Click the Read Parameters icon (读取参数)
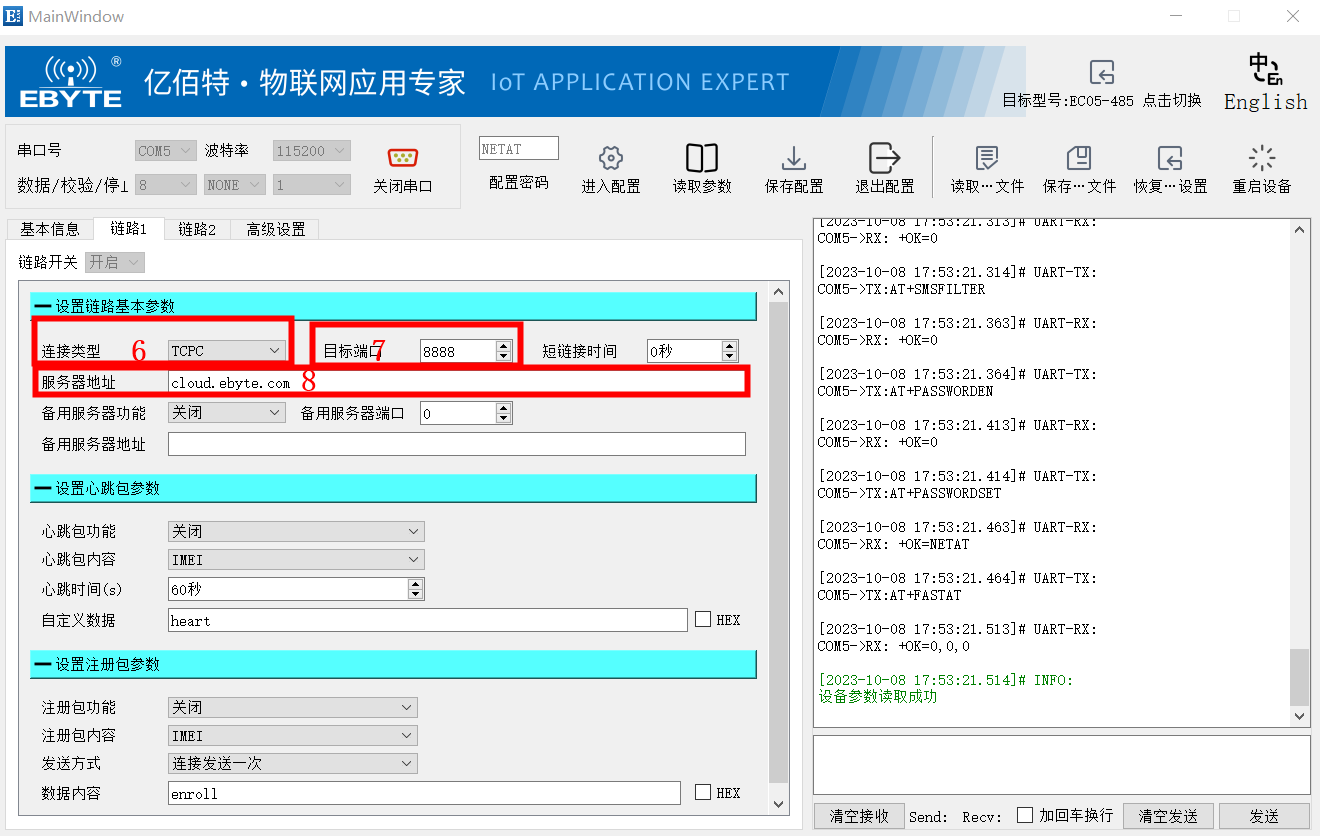The image size is (1320, 836). (701, 159)
